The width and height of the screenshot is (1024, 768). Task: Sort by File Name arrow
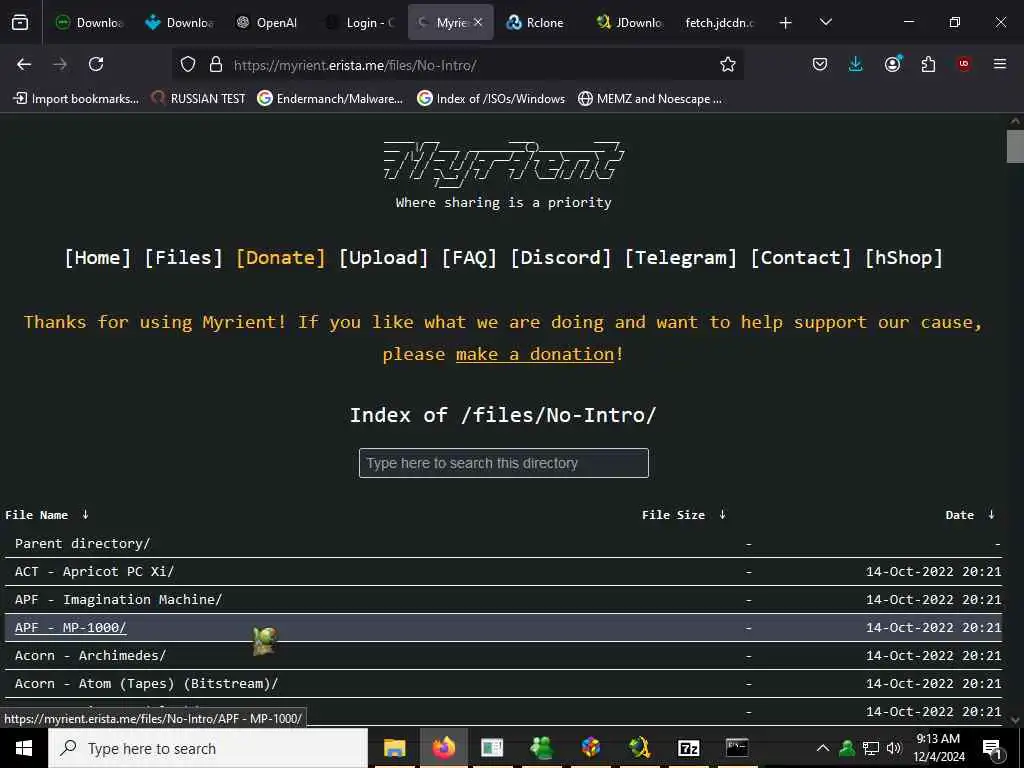tap(86, 515)
